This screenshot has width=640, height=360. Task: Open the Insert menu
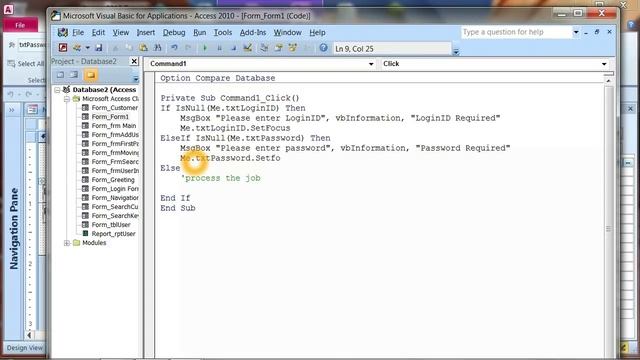(x=146, y=32)
